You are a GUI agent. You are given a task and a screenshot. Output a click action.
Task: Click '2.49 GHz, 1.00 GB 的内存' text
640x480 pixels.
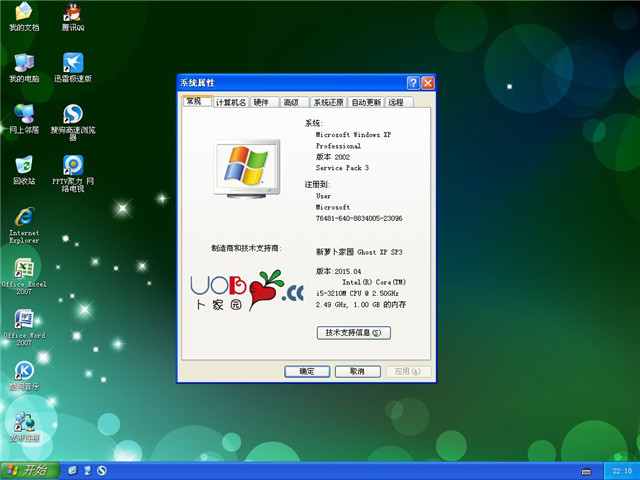coord(360,304)
